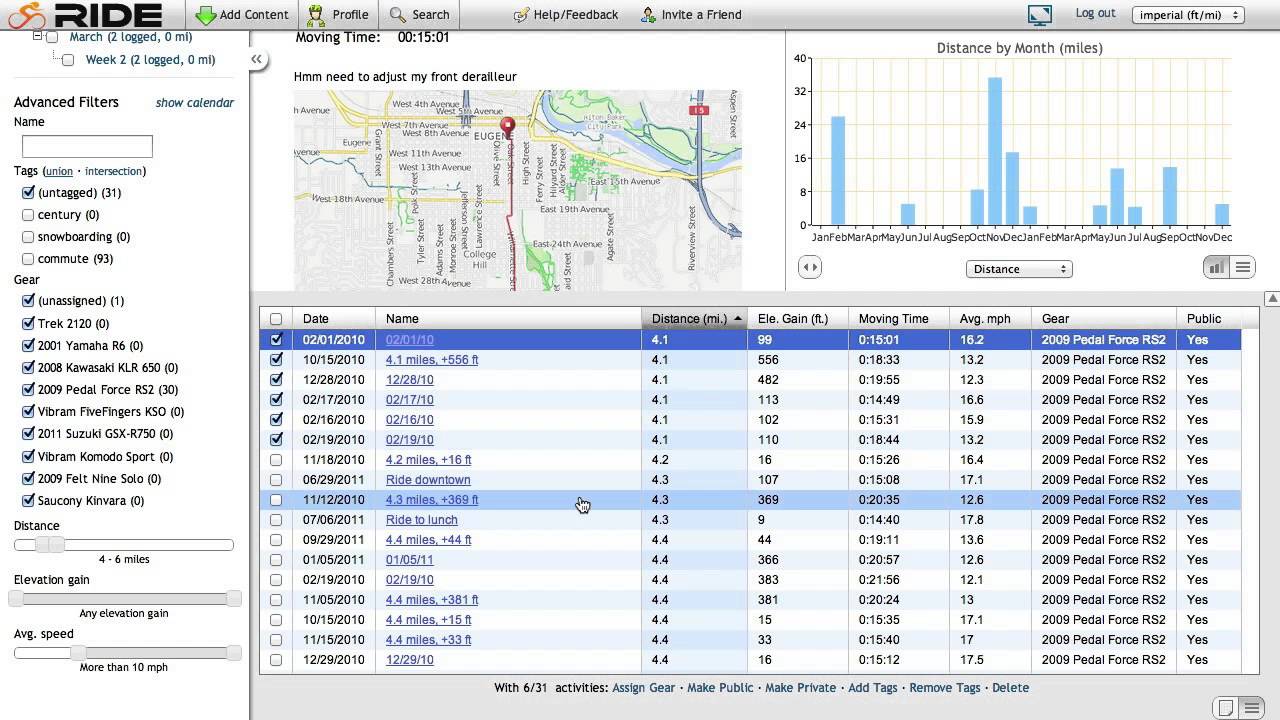1280x720 pixels.
Task: Click the Delete action link
Action: click(1010, 688)
